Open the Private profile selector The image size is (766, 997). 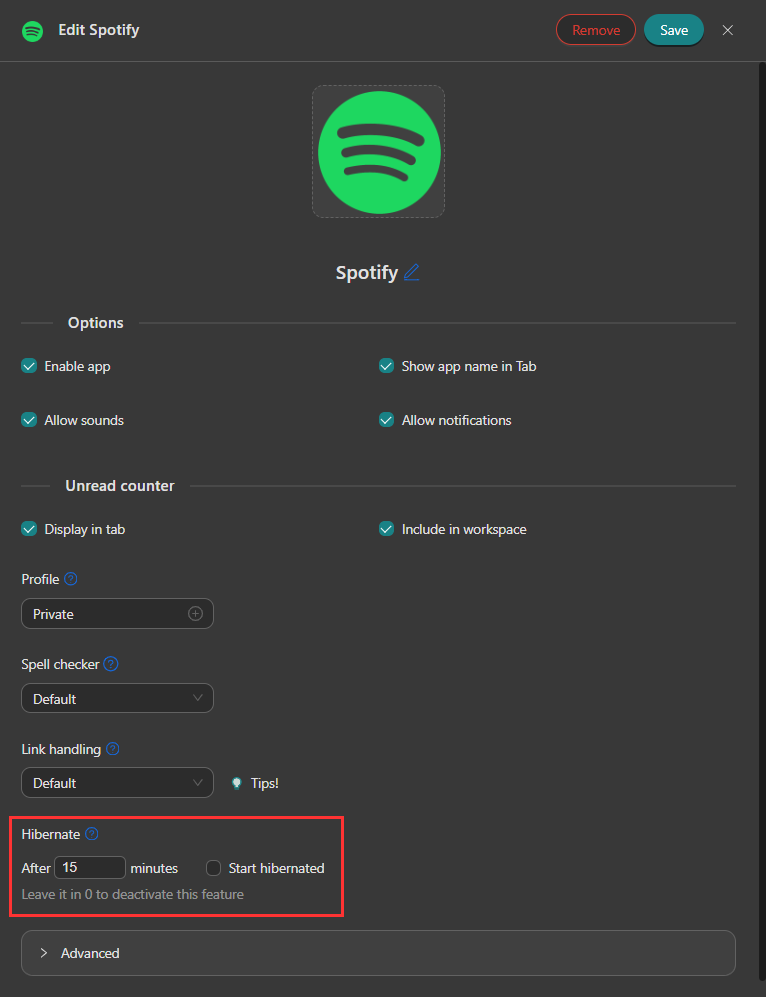[118, 614]
